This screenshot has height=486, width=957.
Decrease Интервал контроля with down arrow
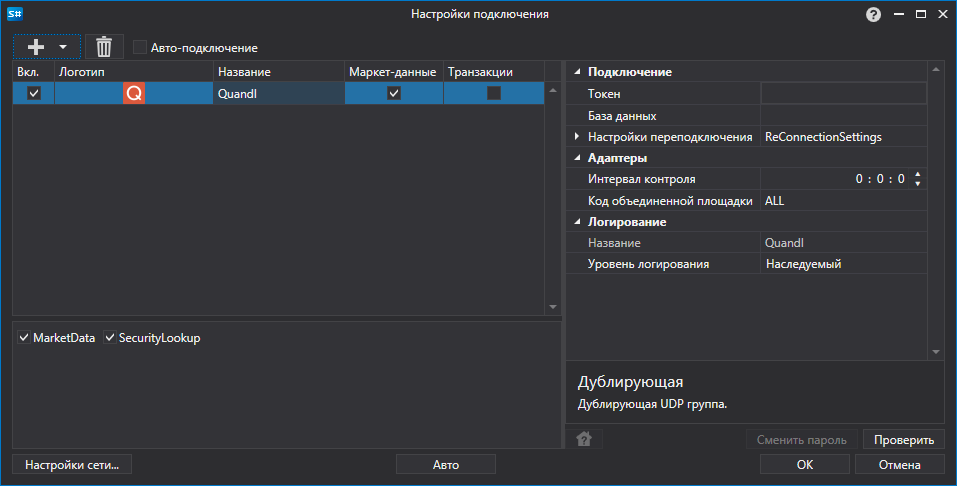[917, 183]
